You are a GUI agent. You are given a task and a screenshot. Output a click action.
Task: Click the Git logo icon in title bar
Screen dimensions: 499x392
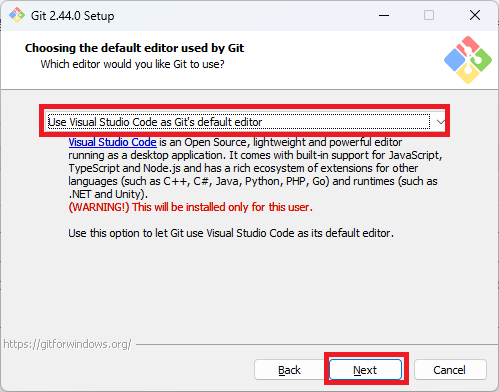17,15
